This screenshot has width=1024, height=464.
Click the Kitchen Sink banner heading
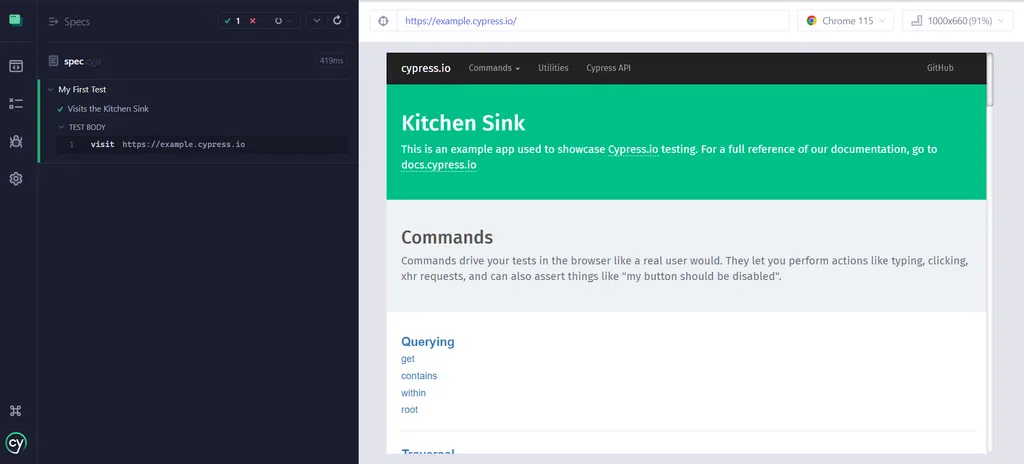click(463, 123)
